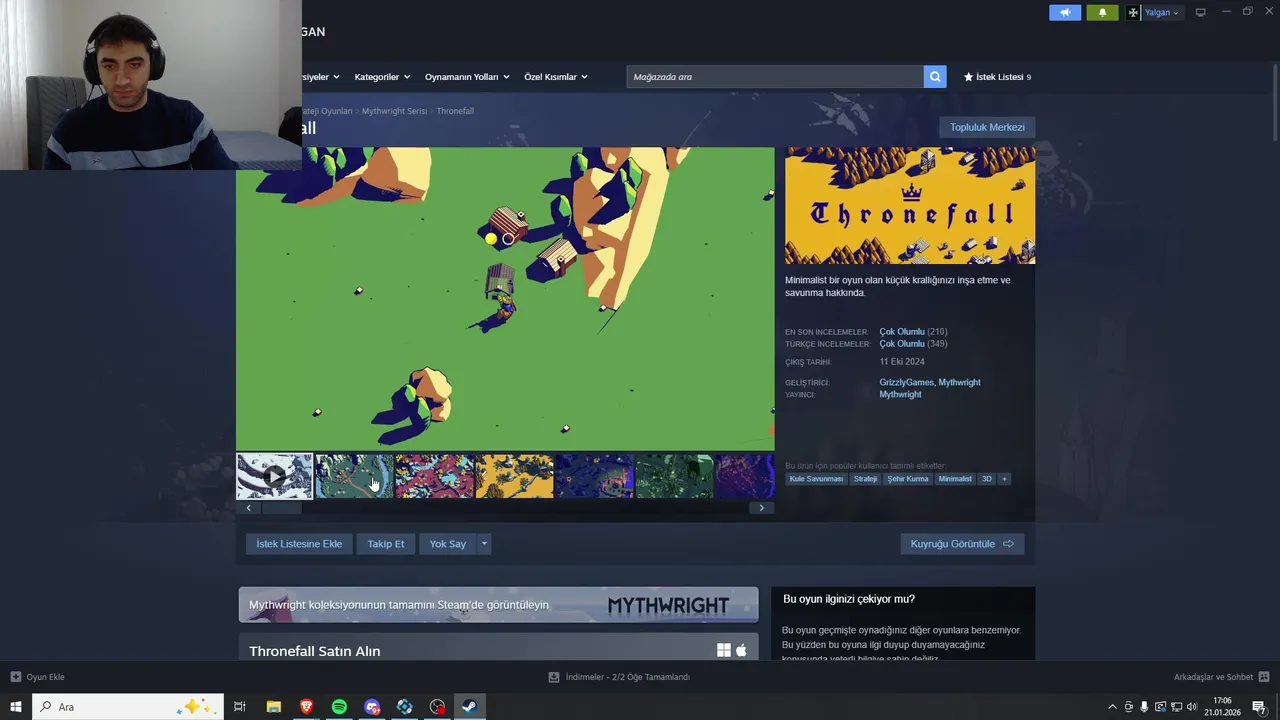Select the dark blue screenshot thumbnail
The height and width of the screenshot is (720, 1280).
click(594, 476)
